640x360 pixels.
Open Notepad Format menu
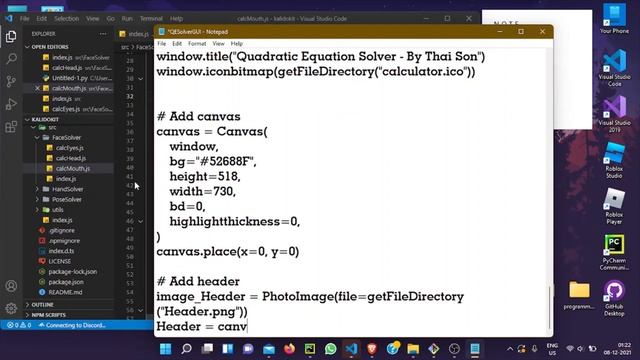click(197, 44)
